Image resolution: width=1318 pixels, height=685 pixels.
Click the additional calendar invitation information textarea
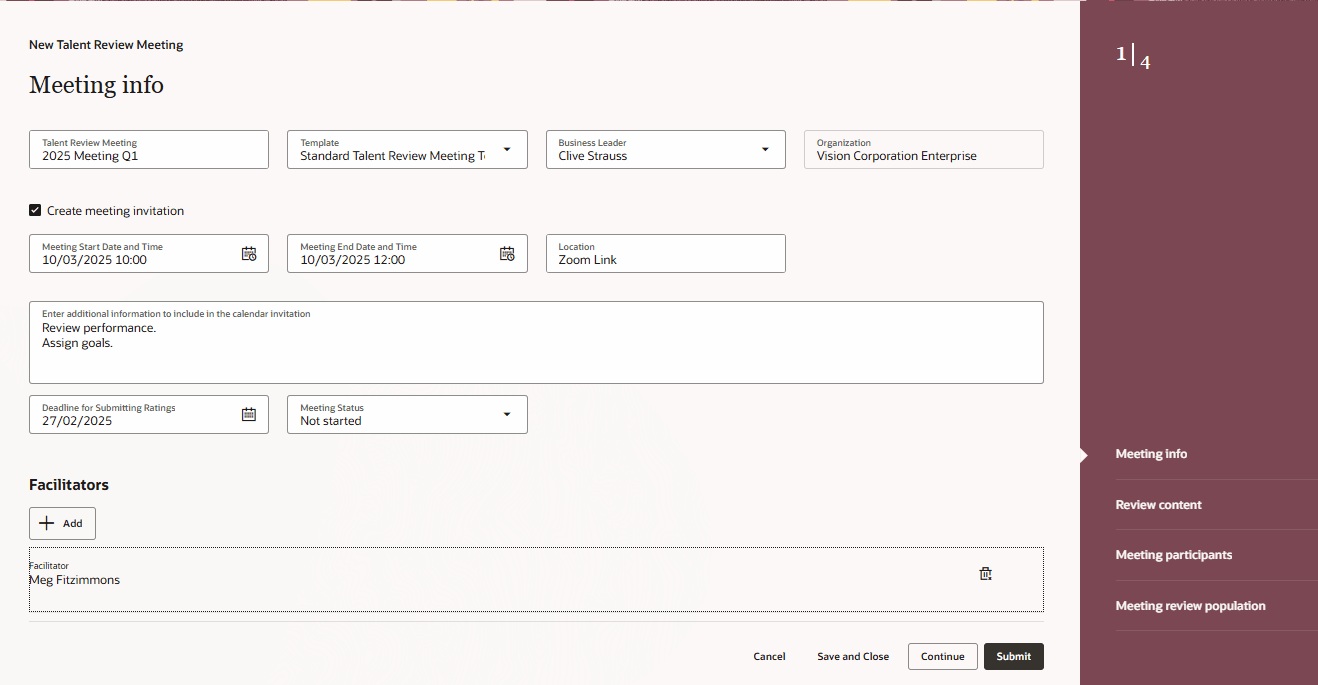[536, 340]
